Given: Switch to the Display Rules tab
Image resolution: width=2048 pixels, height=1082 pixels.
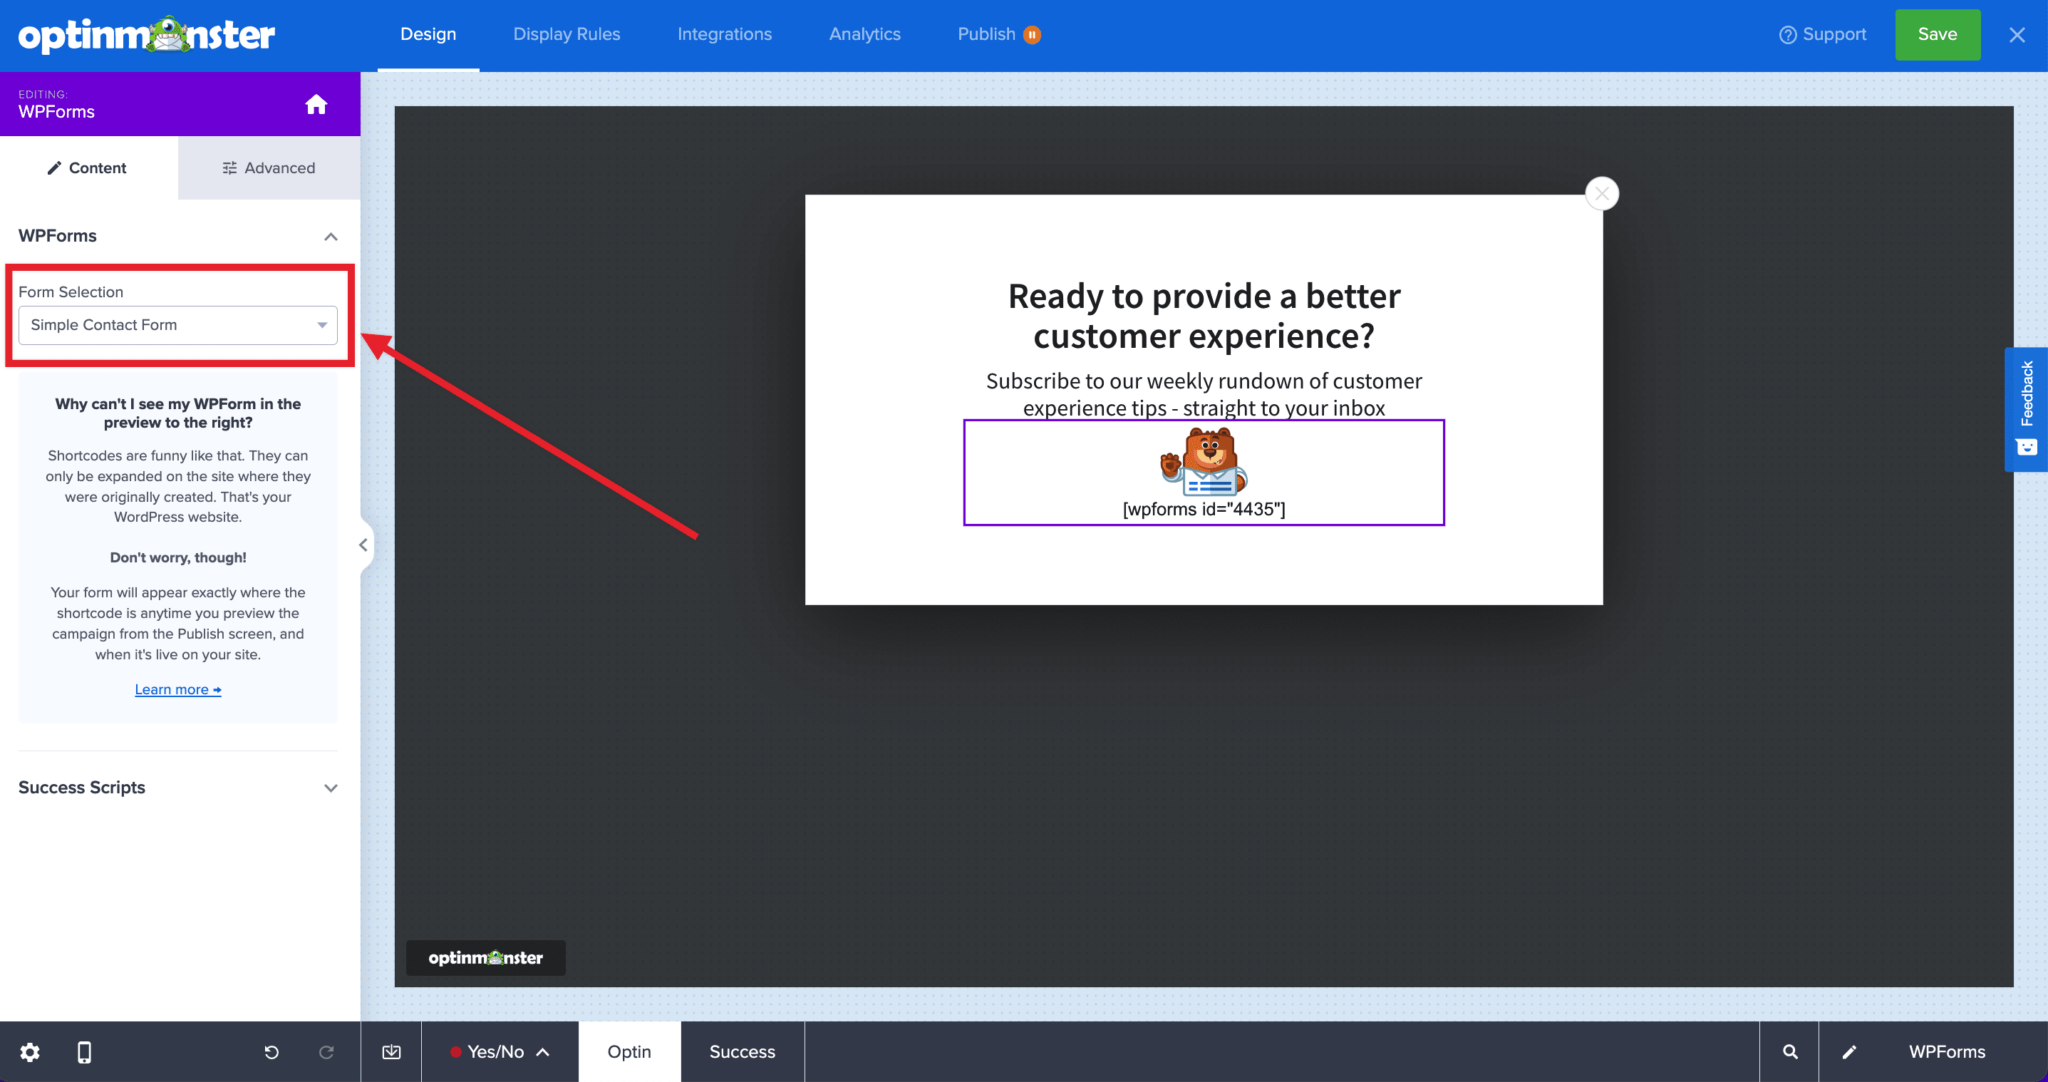Looking at the screenshot, I should (x=566, y=33).
